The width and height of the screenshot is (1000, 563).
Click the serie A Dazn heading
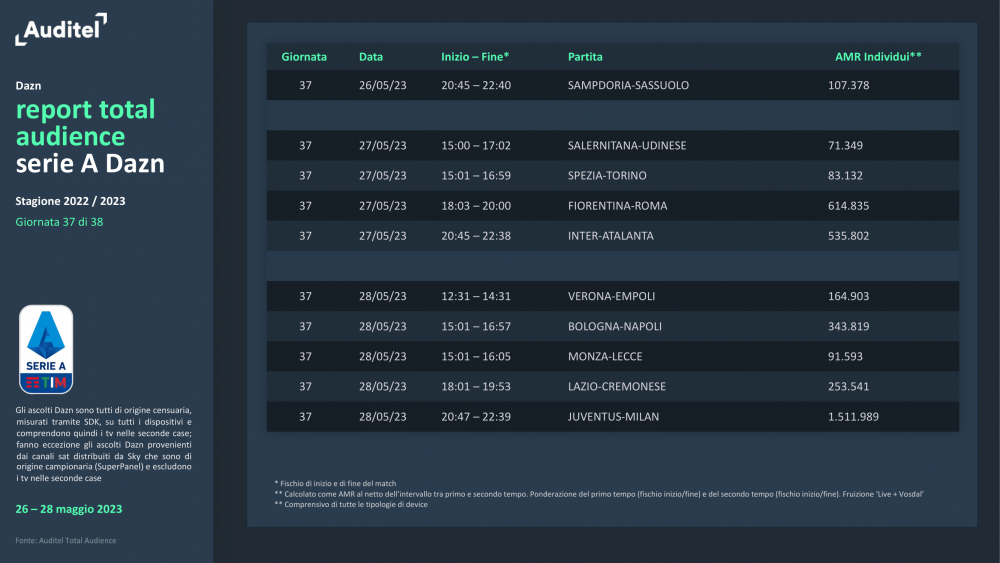click(90, 164)
